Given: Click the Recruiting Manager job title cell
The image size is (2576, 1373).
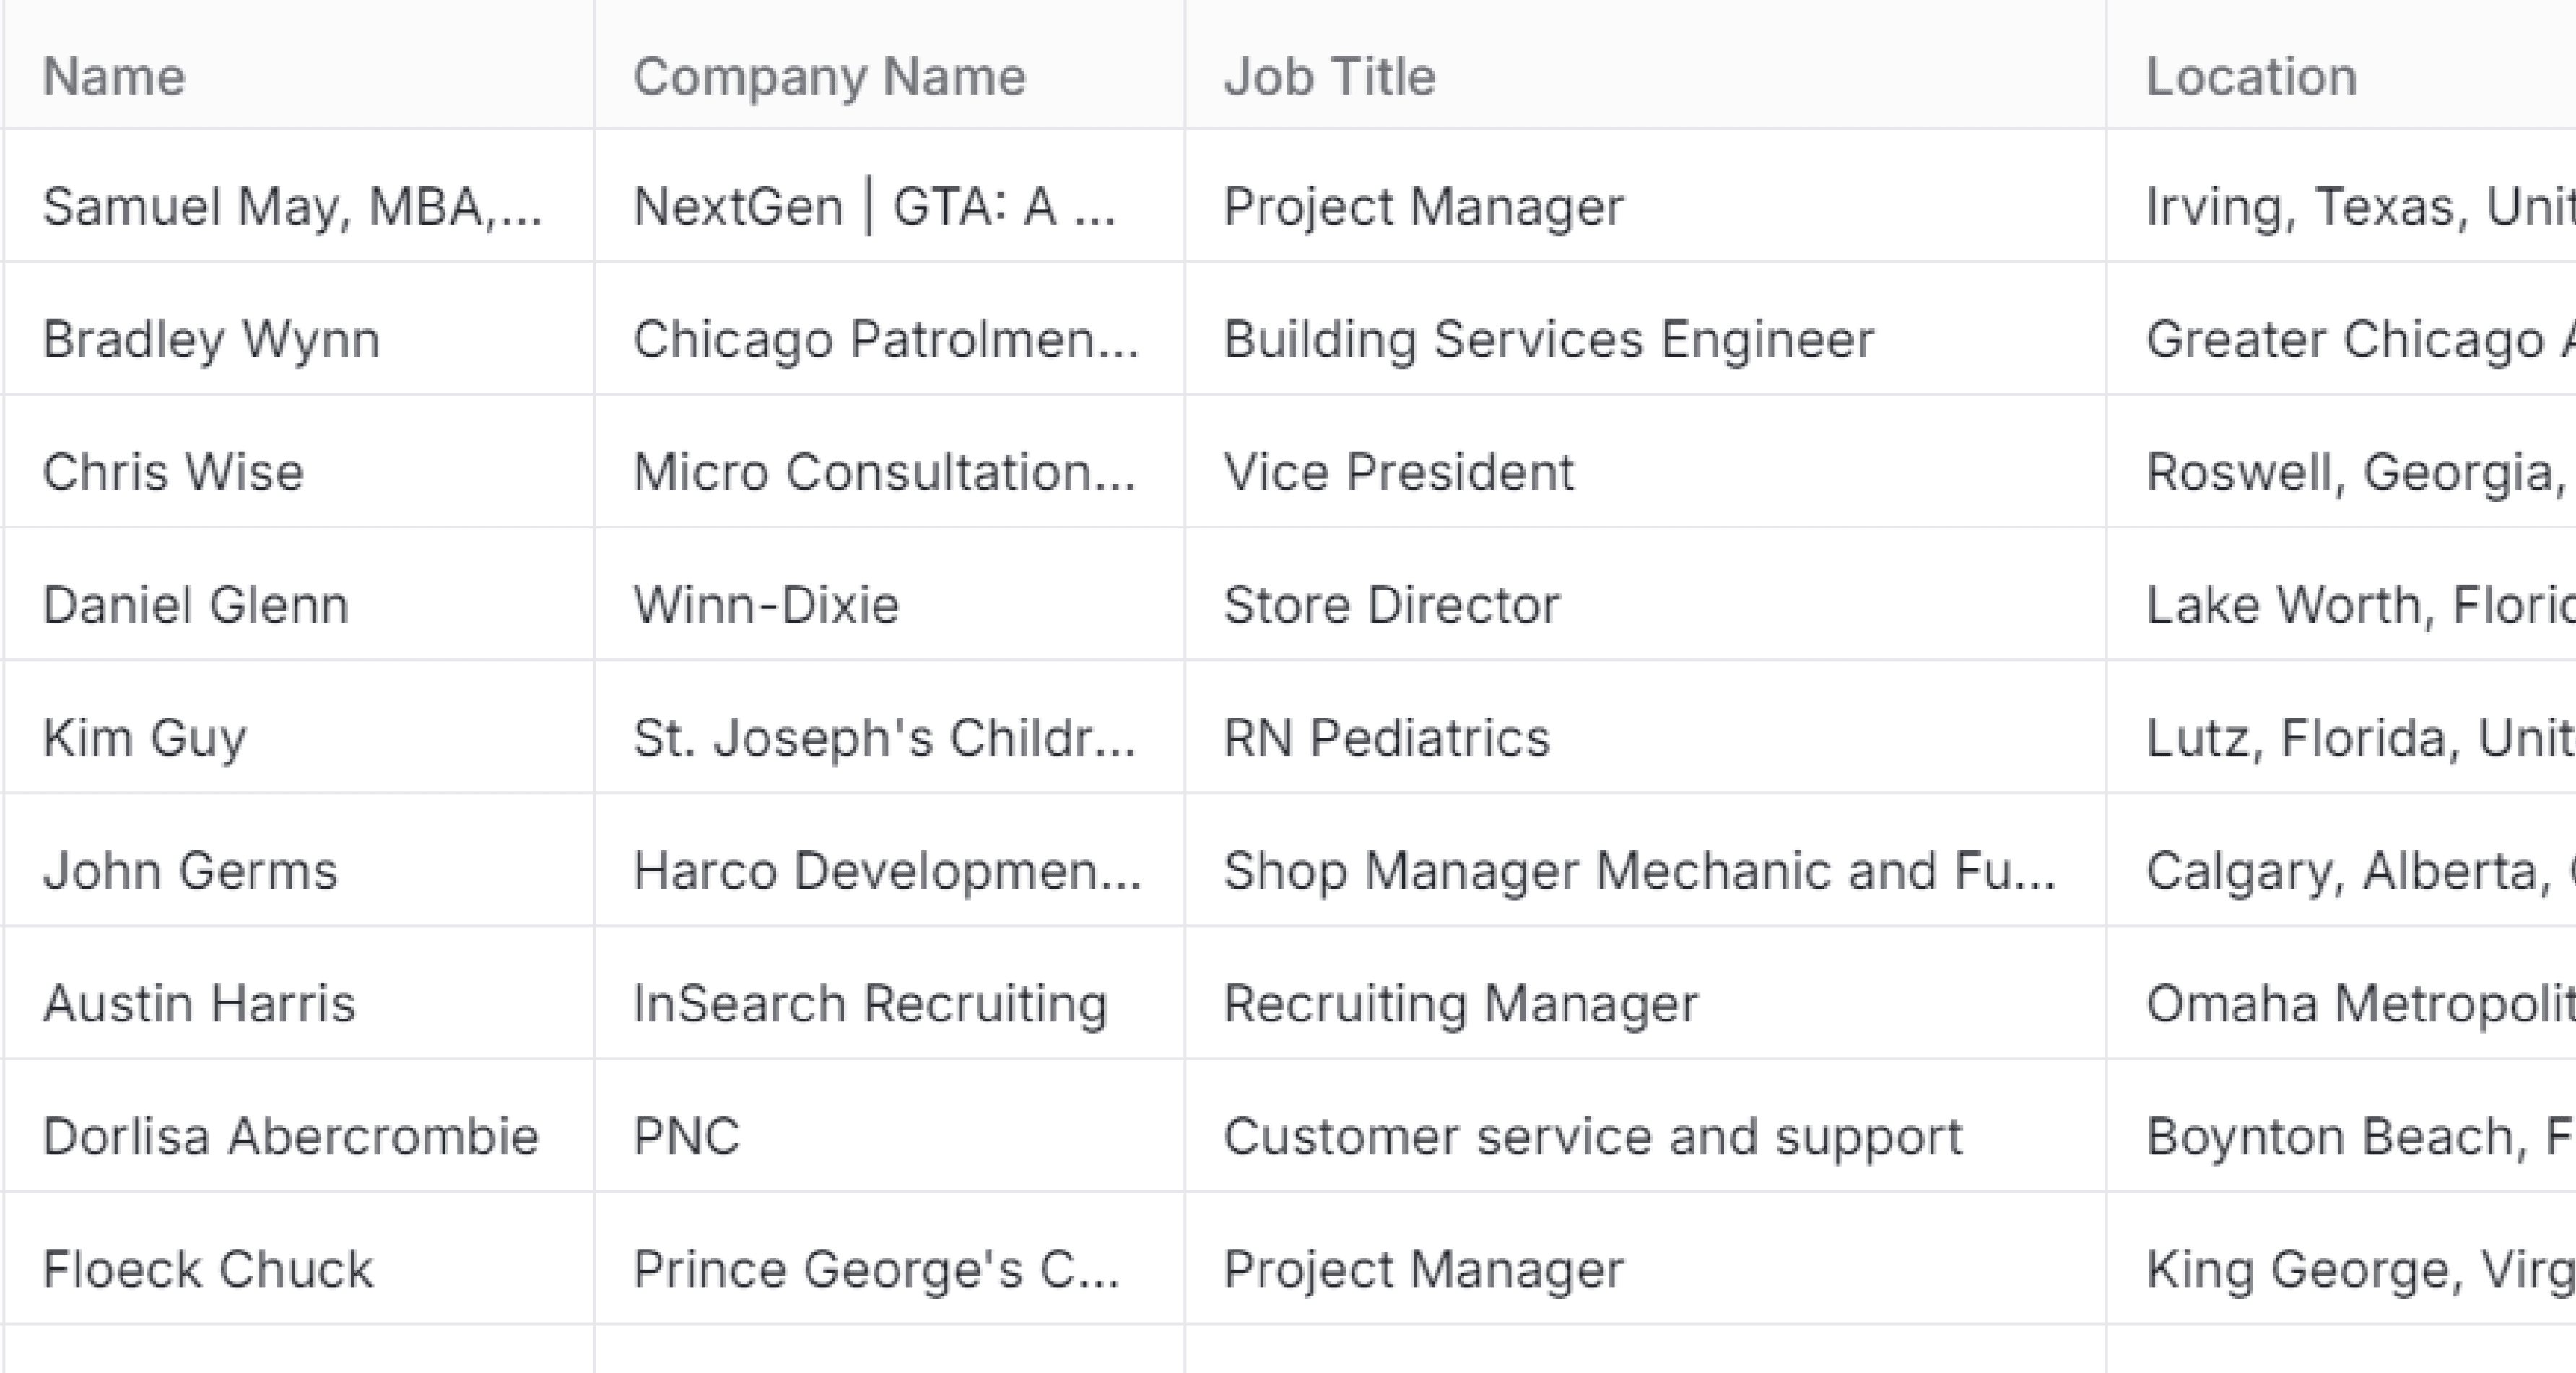Looking at the screenshot, I should (1460, 1003).
